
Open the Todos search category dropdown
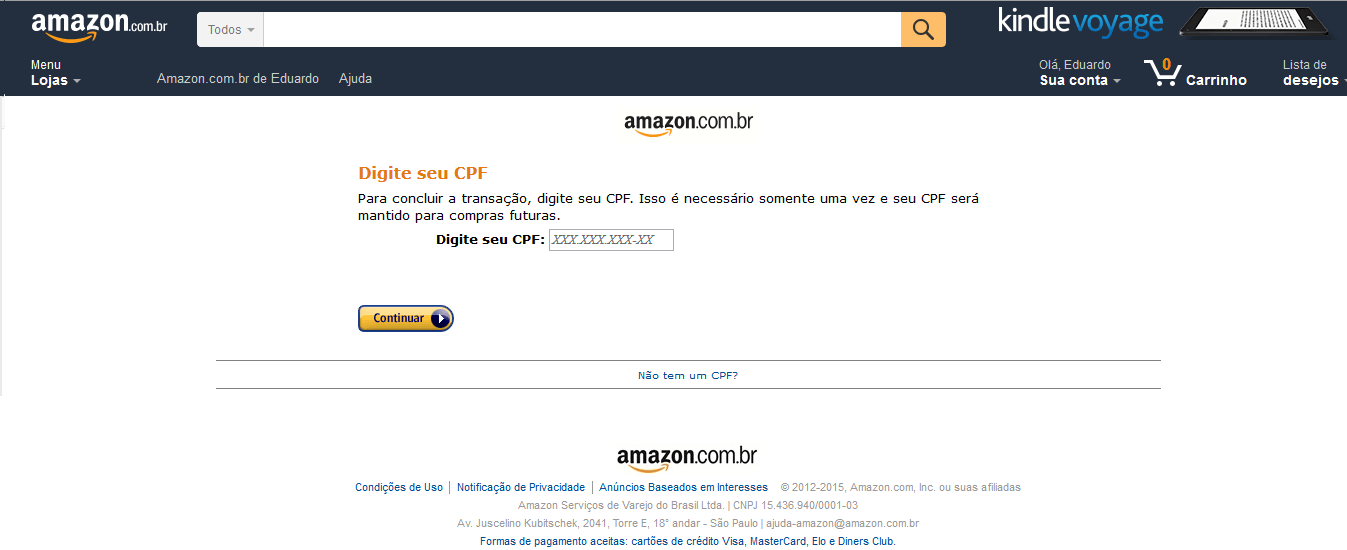pos(231,30)
